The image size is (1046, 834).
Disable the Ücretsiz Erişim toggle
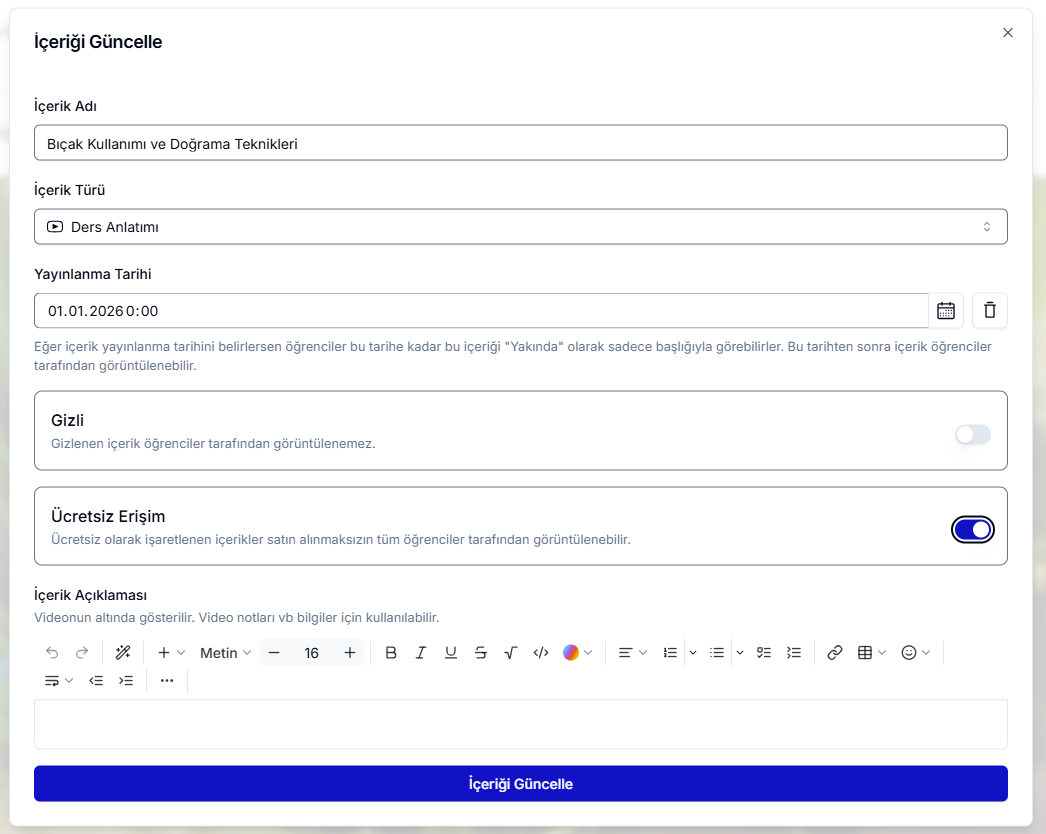point(972,530)
